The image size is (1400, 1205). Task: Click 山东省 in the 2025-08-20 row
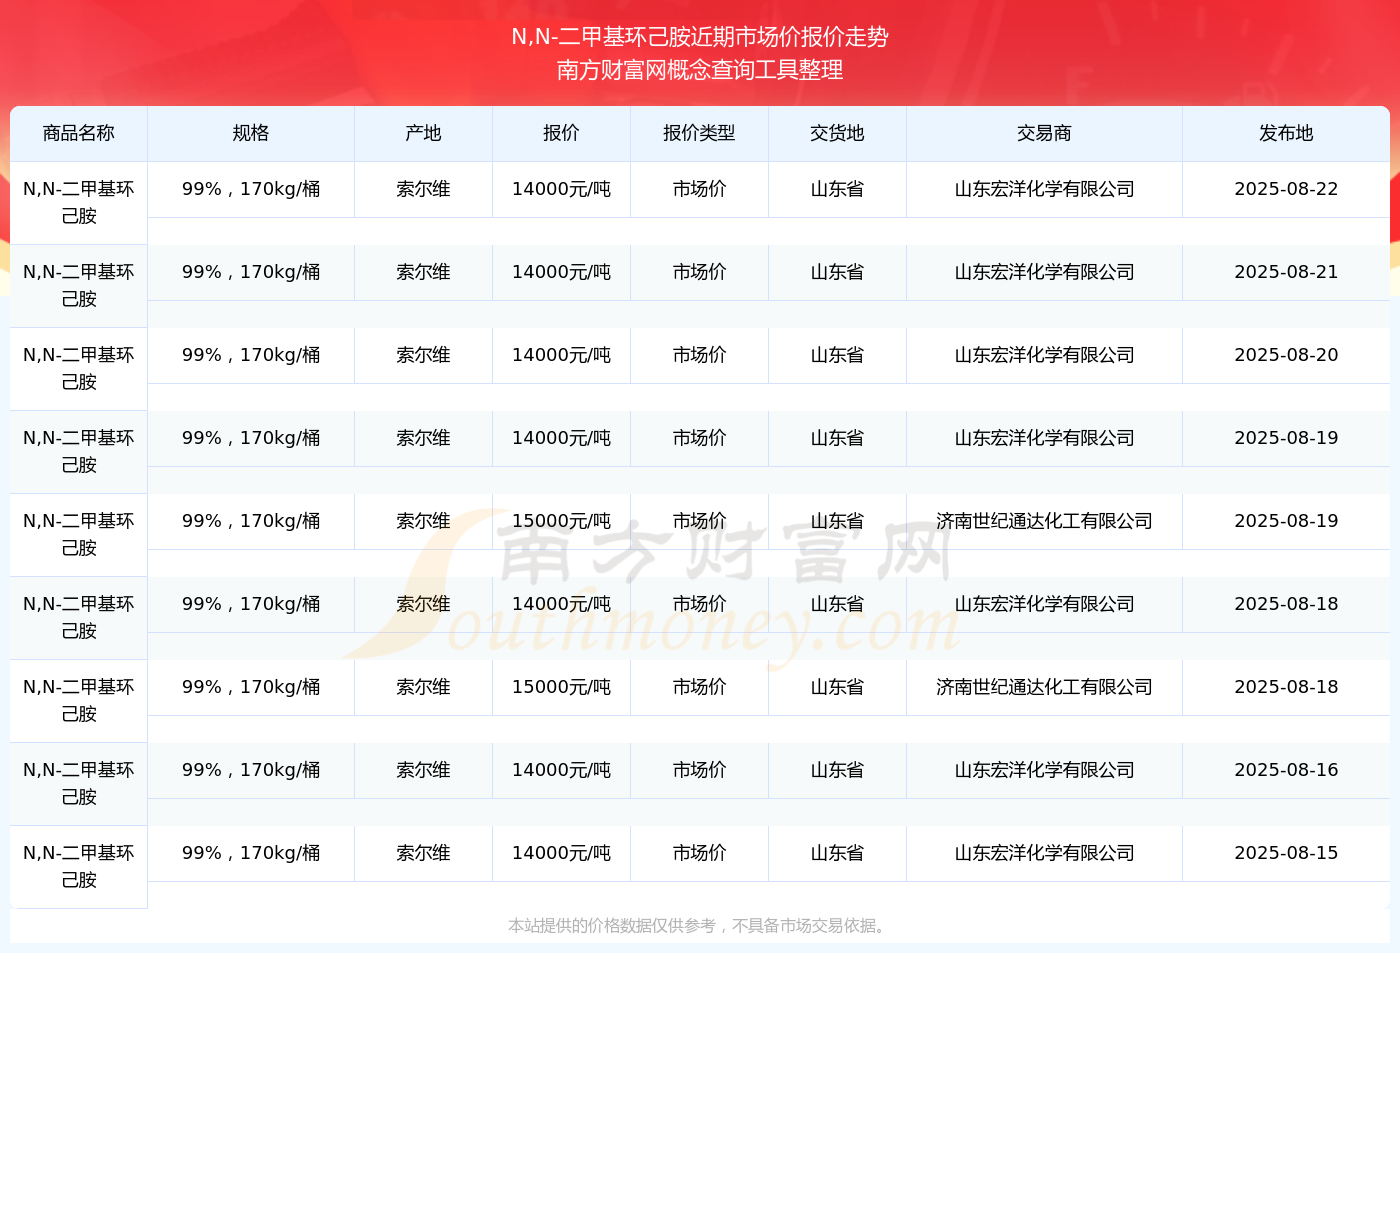point(837,355)
